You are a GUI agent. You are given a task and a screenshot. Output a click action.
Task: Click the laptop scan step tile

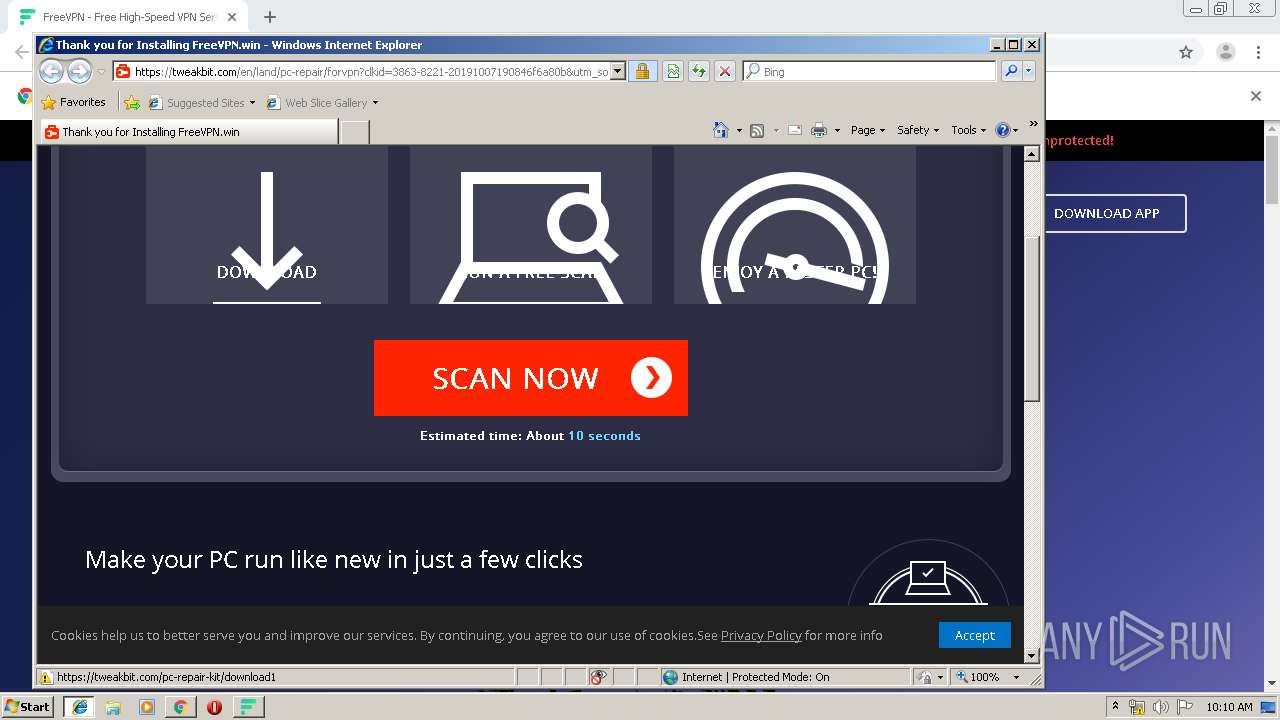531,225
